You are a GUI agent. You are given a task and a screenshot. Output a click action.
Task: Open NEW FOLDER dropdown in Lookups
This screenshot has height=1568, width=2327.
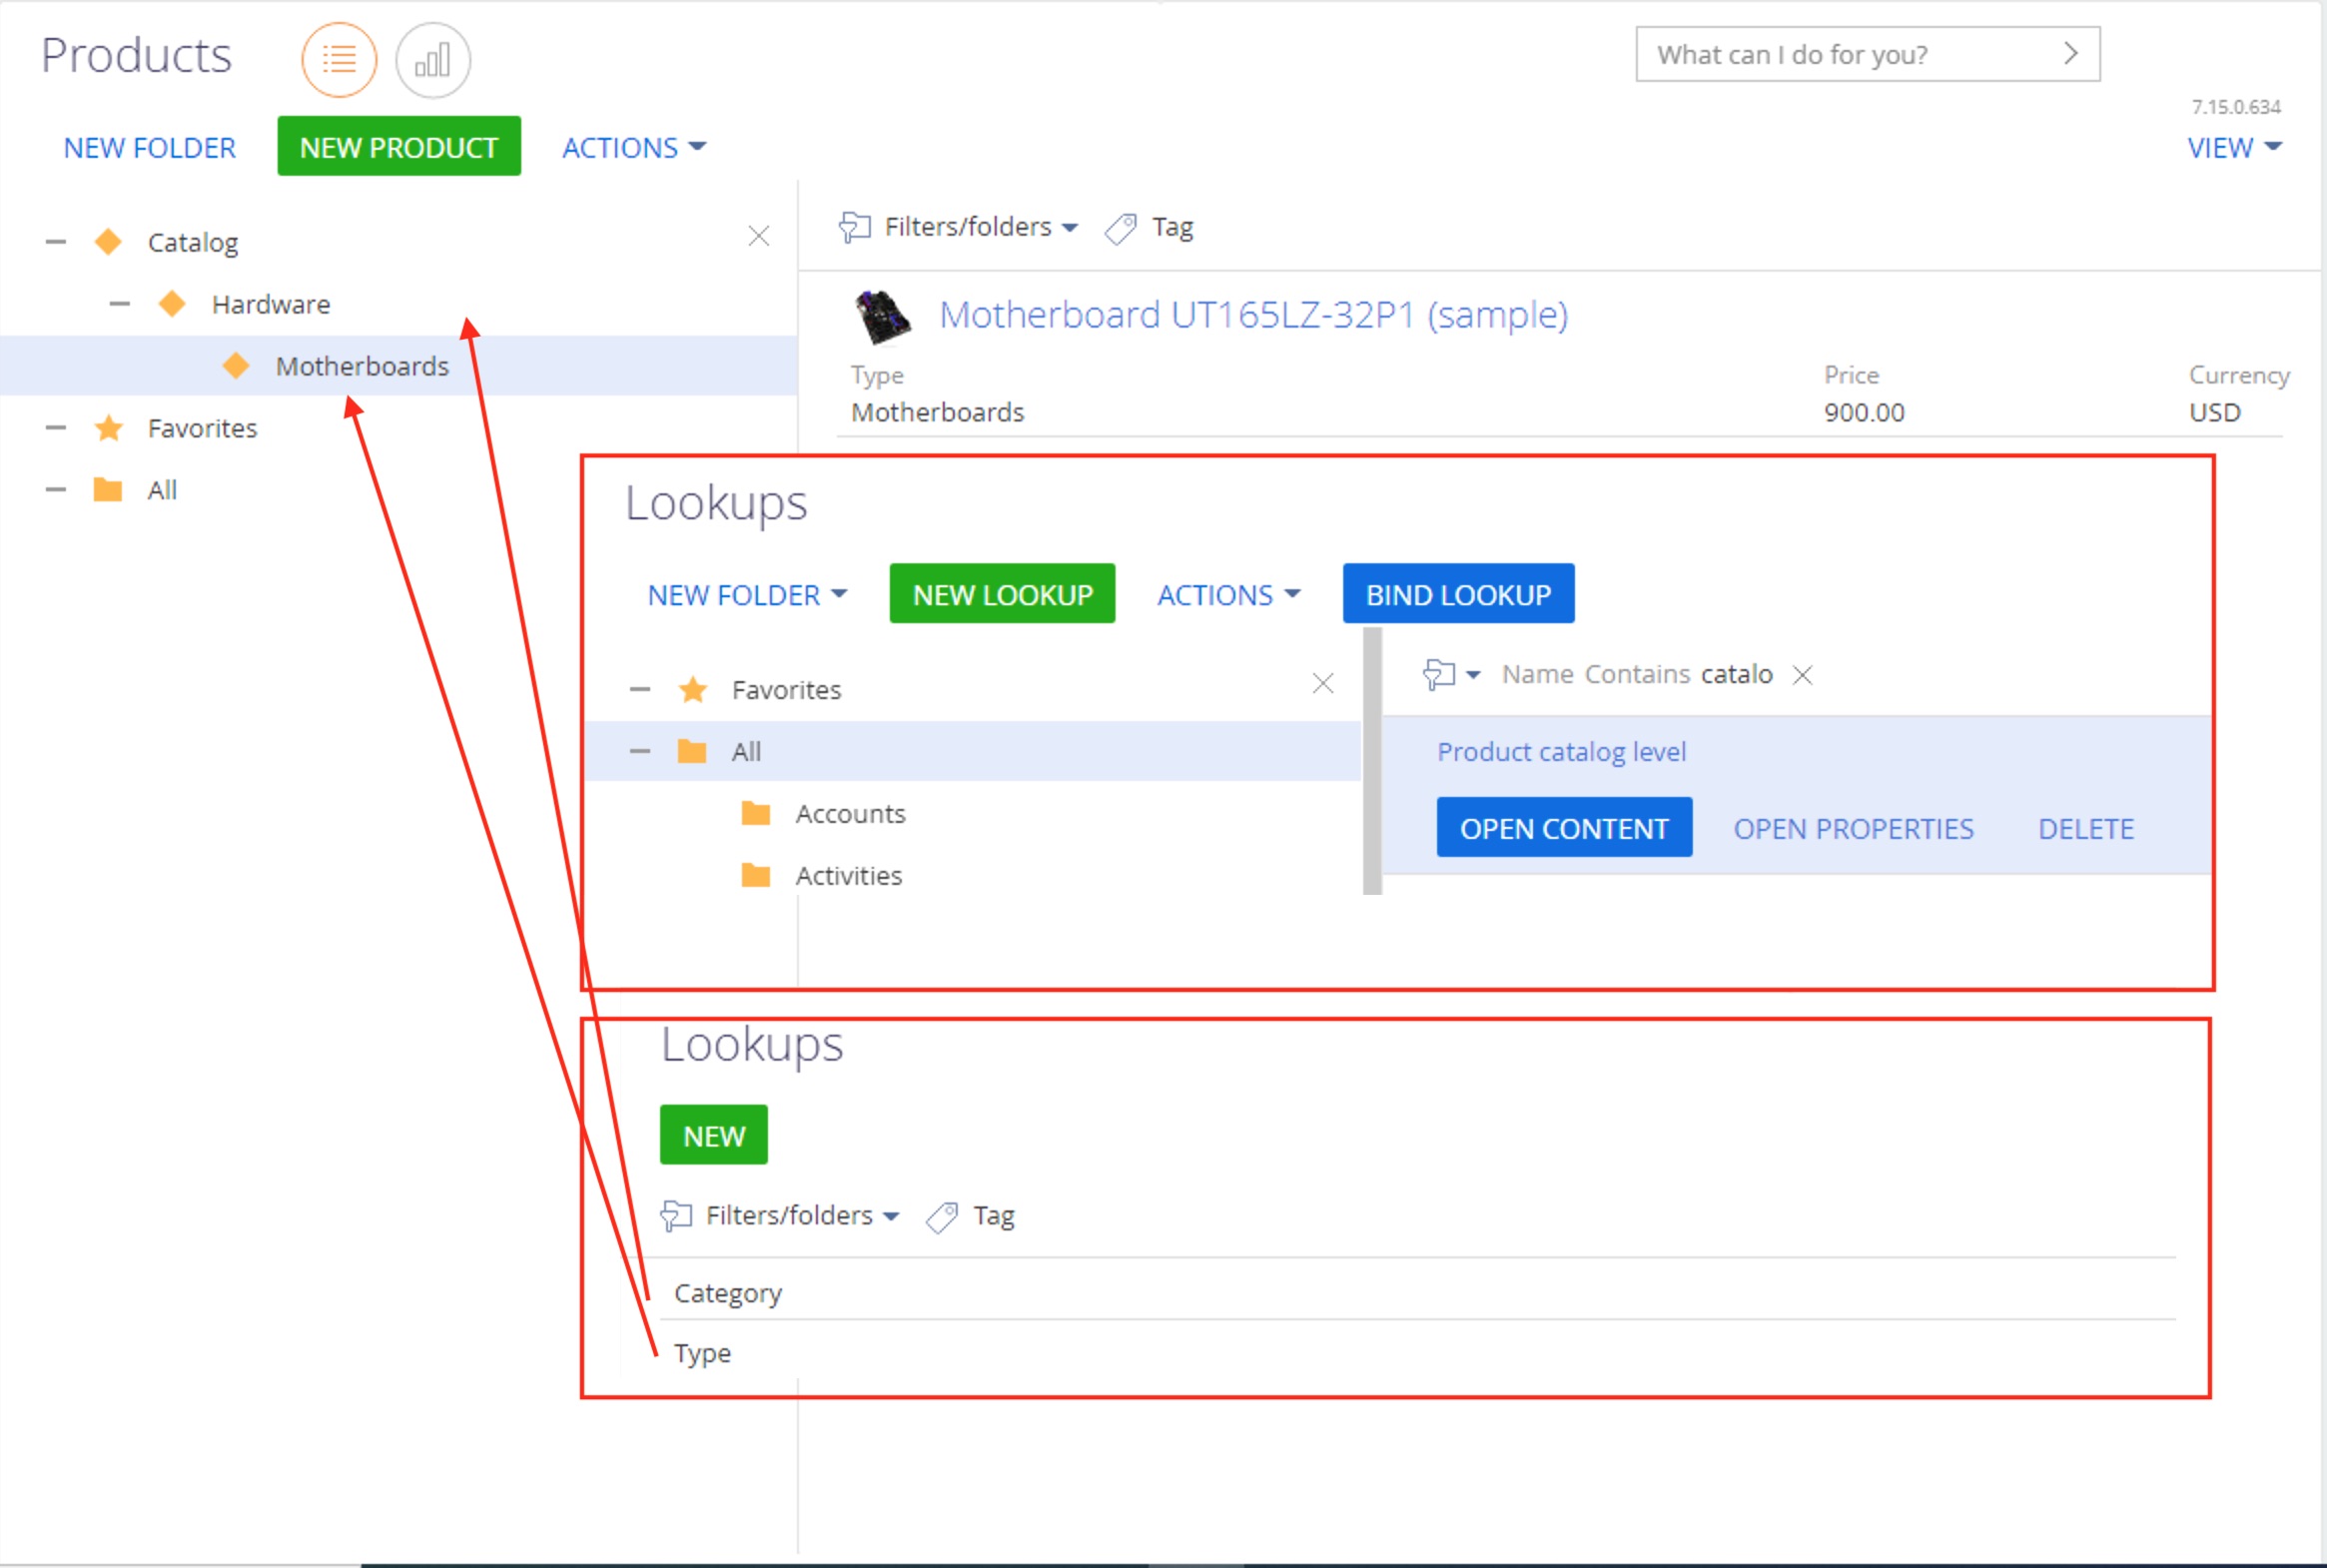click(747, 595)
